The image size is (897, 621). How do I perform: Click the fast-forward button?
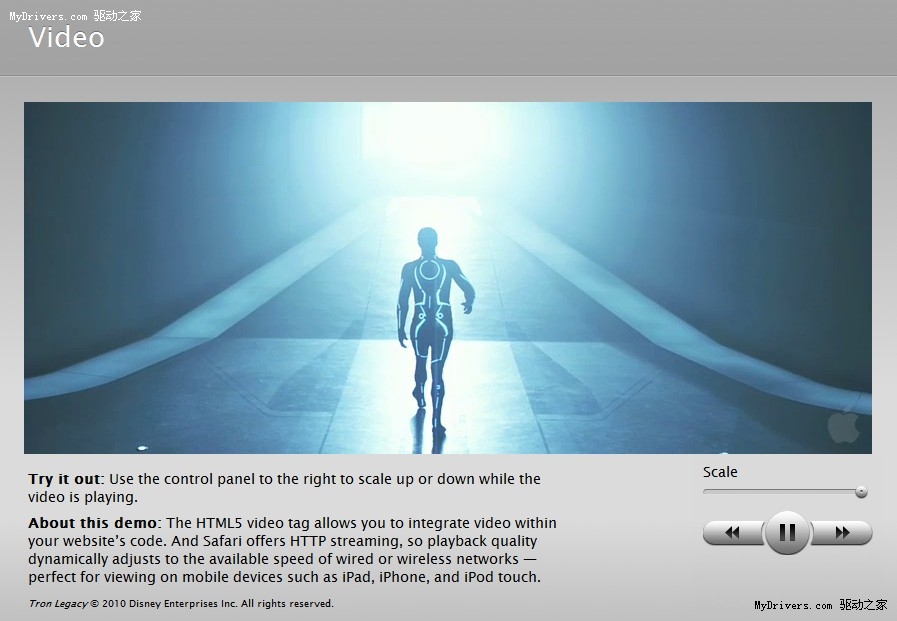842,533
